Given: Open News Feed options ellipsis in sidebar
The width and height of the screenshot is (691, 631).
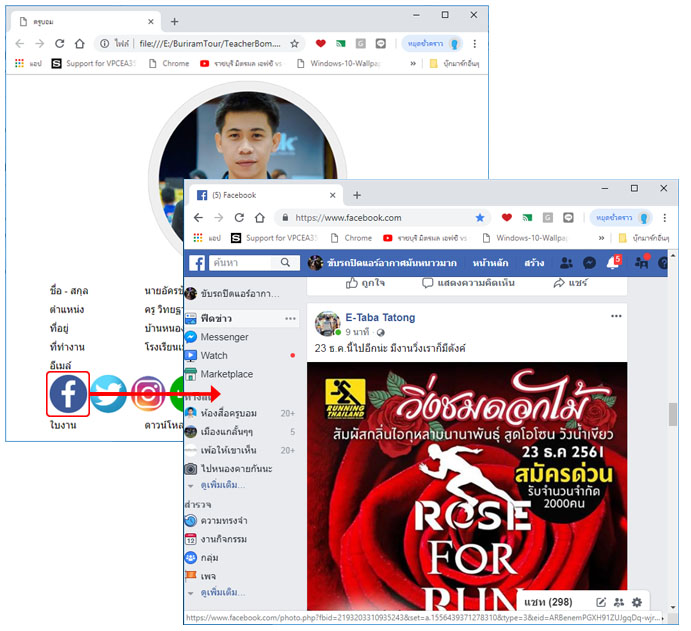Looking at the screenshot, I should click(x=290, y=318).
